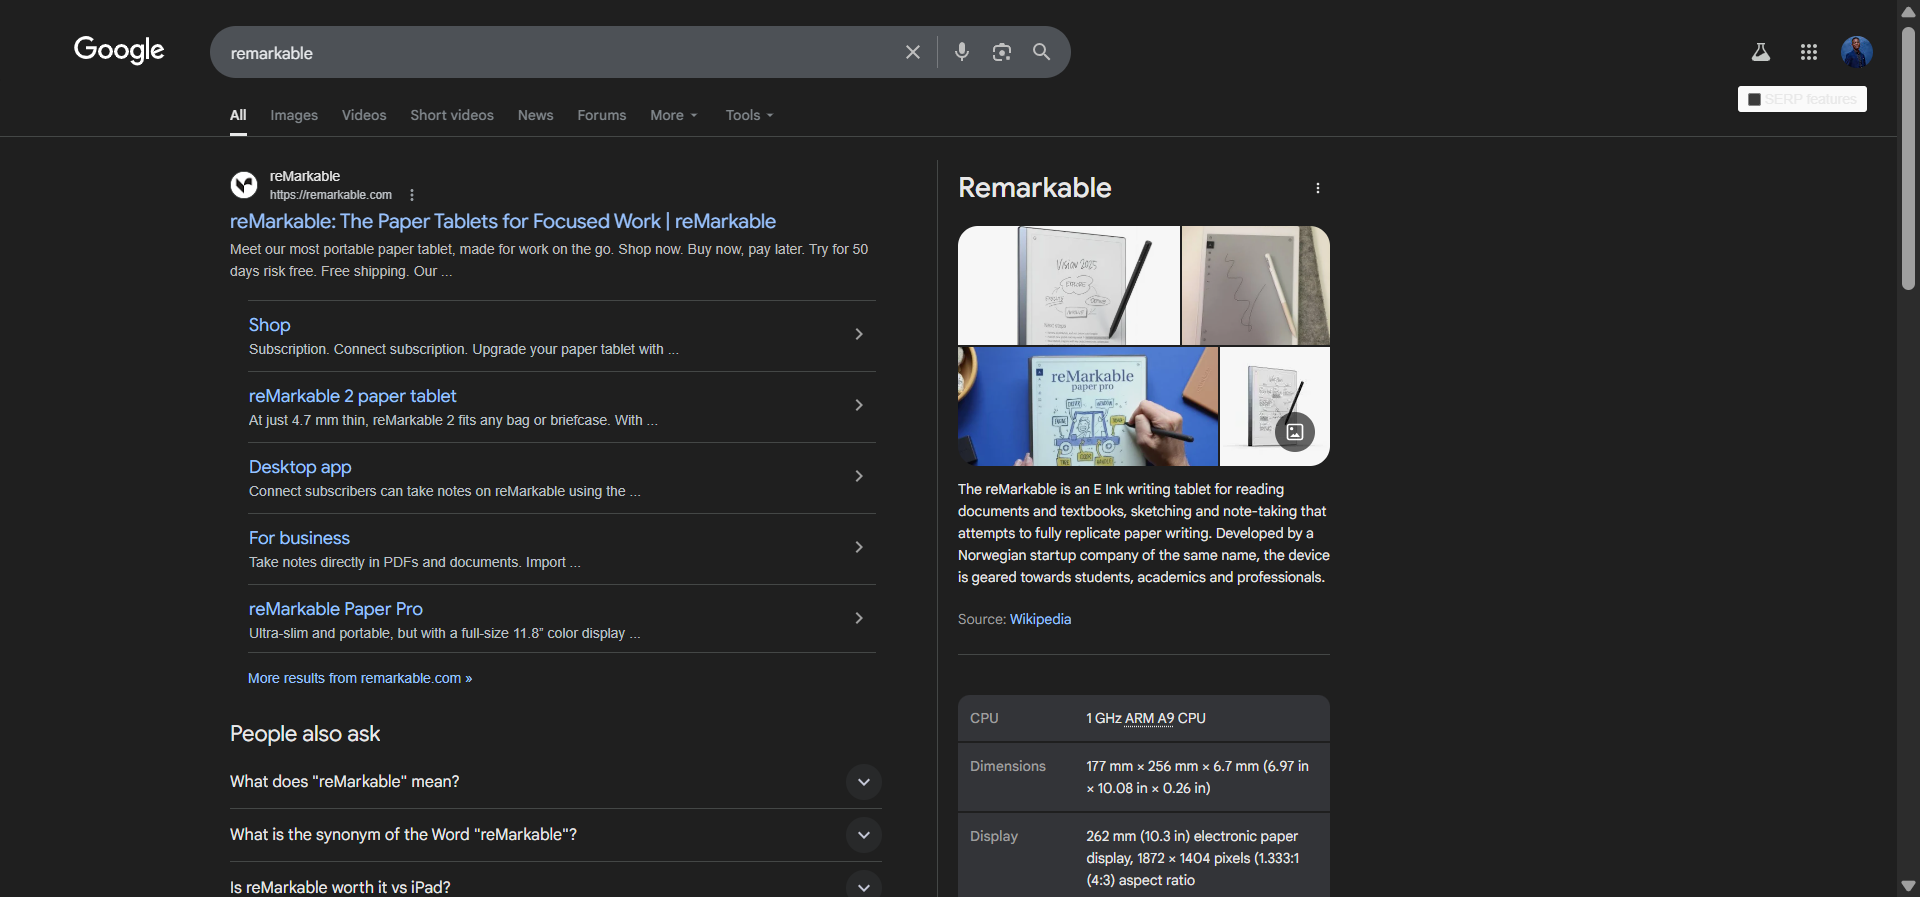Open gray tablet with white pen image
Image resolution: width=1920 pixels, height=897 pixels.
point(1256,285)
